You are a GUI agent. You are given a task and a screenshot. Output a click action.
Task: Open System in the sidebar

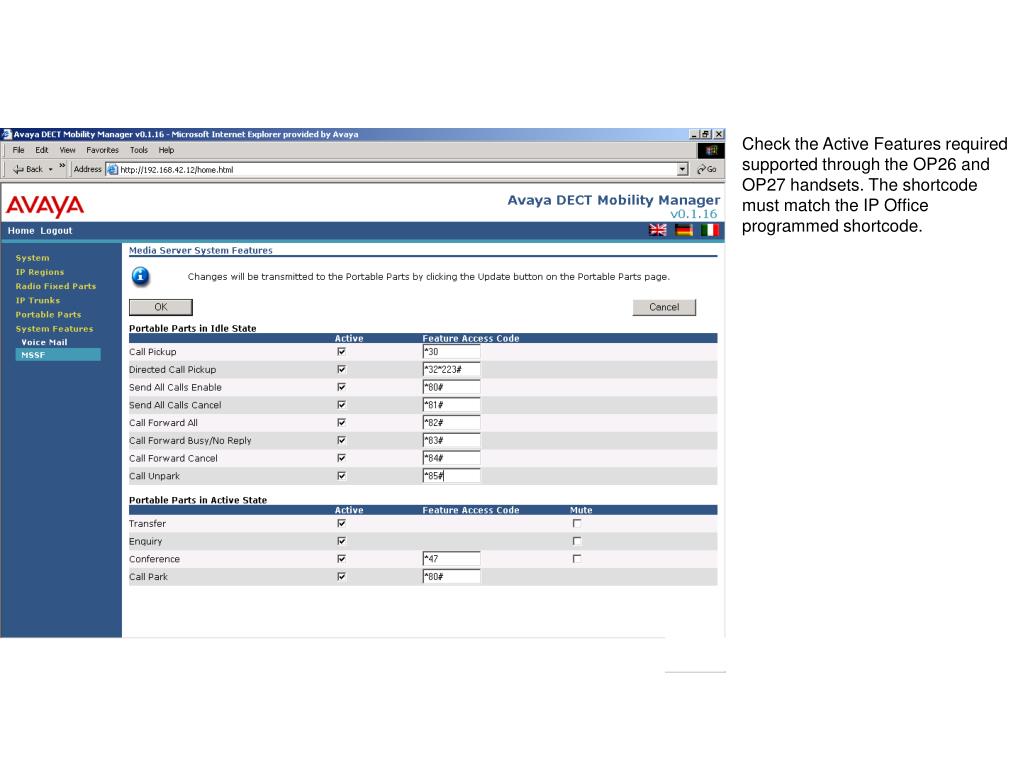coord(33,258)
